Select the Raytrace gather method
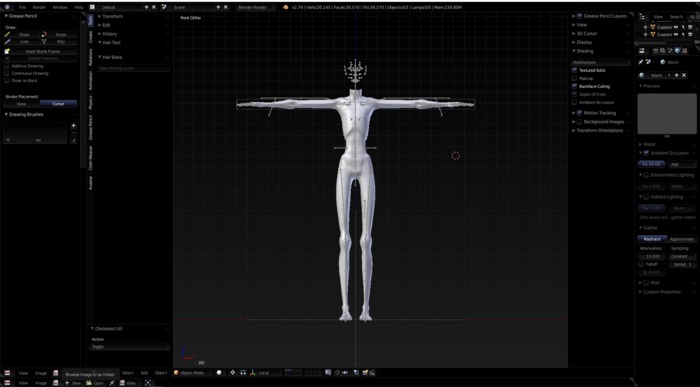The width and height of the screenshot is (700, 387). point(652,239)
